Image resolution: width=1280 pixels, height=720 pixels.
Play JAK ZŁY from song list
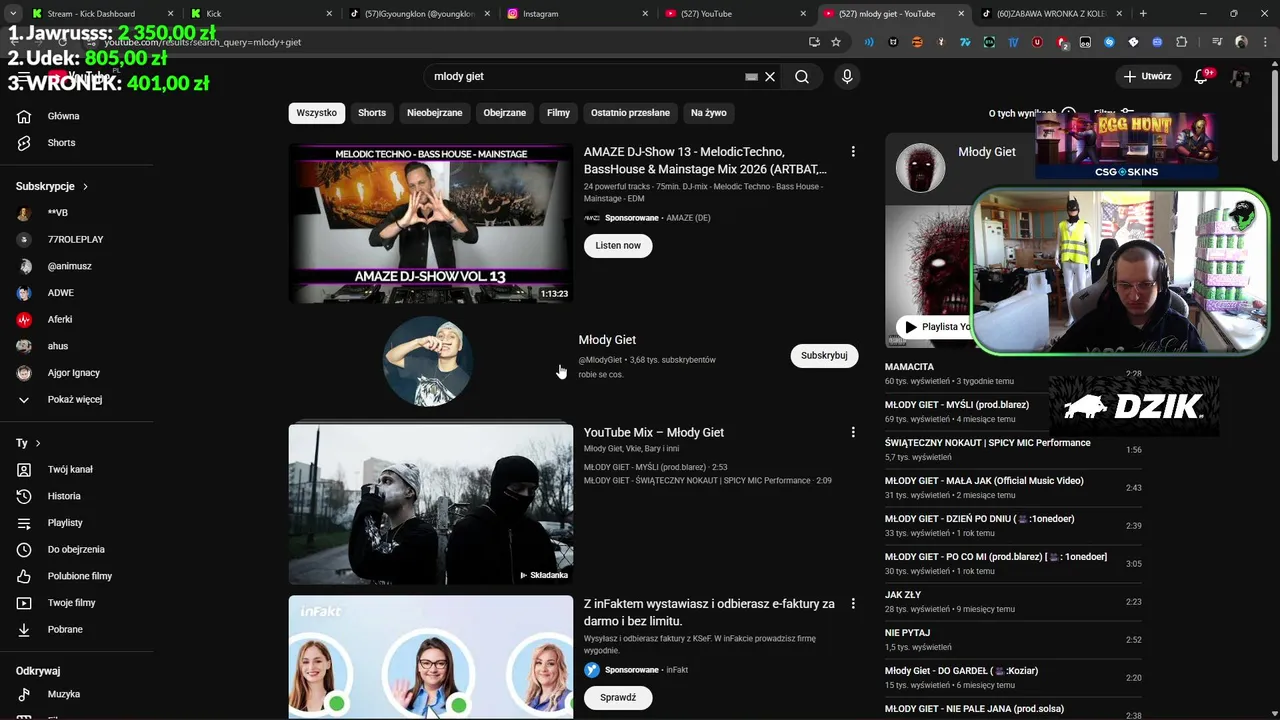[x=1012, y=602]
